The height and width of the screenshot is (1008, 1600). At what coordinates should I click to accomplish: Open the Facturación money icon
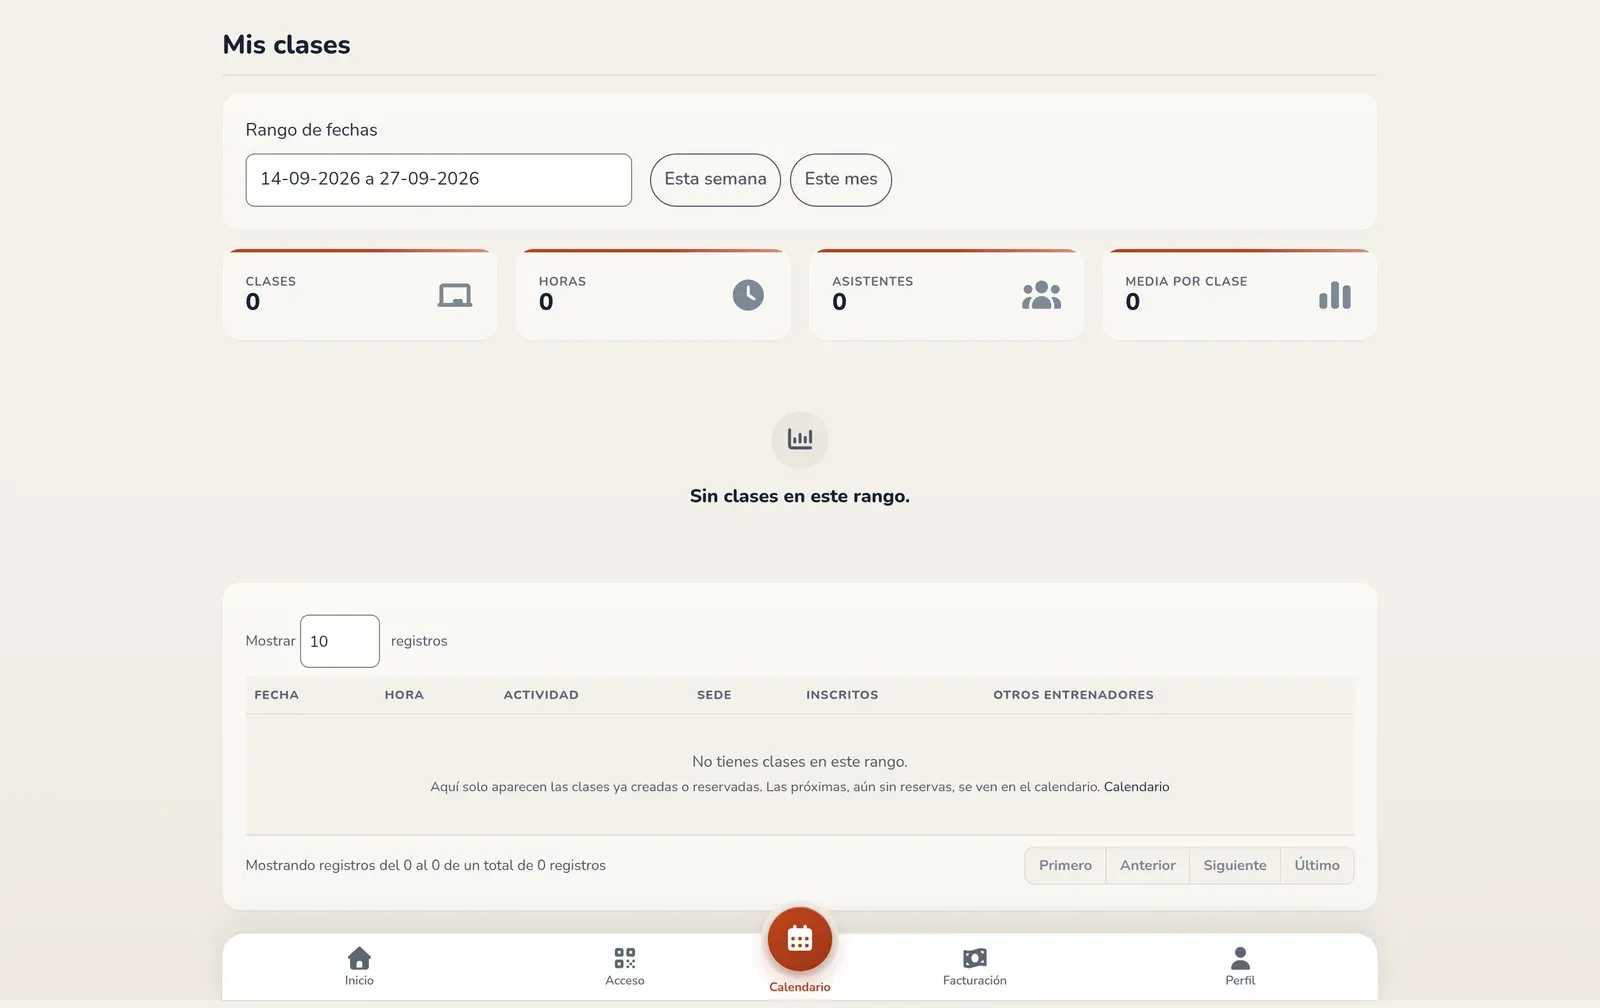click(975, 958)
